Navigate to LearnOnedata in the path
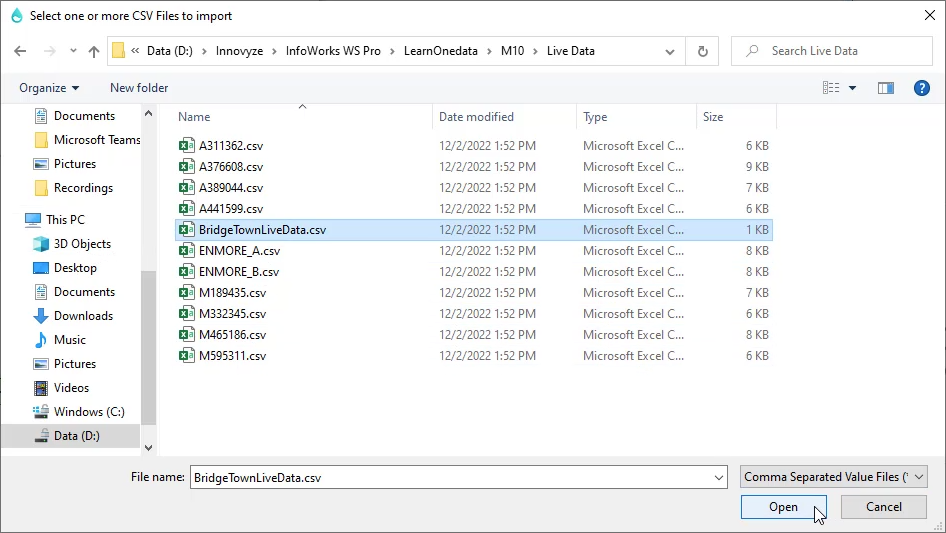Viewport: 946px width, 533px height. coord(440,51)
